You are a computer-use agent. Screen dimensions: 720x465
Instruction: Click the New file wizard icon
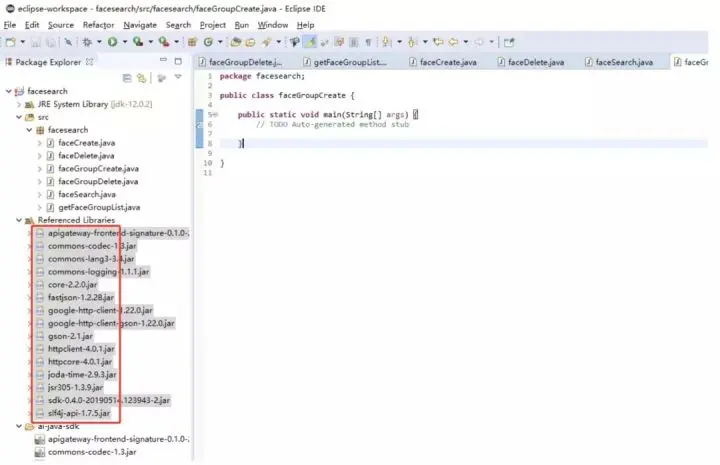pos(11,42)
